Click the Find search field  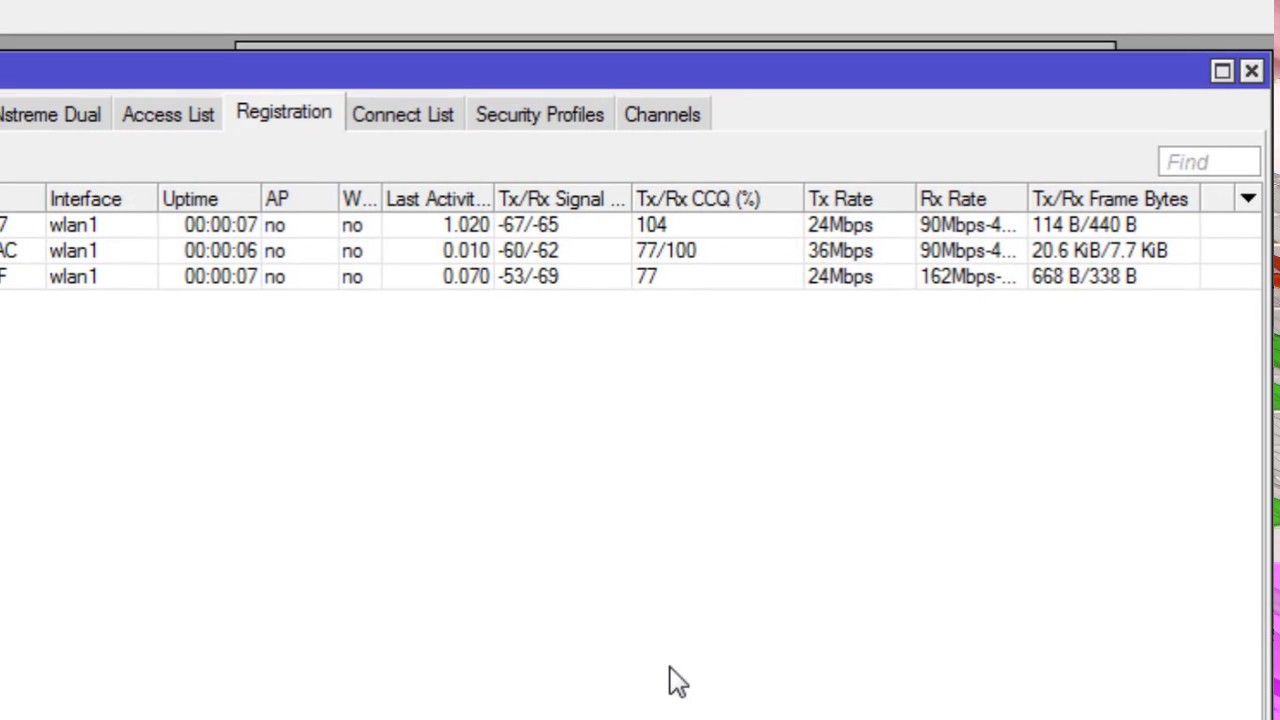pos(1209,162)
